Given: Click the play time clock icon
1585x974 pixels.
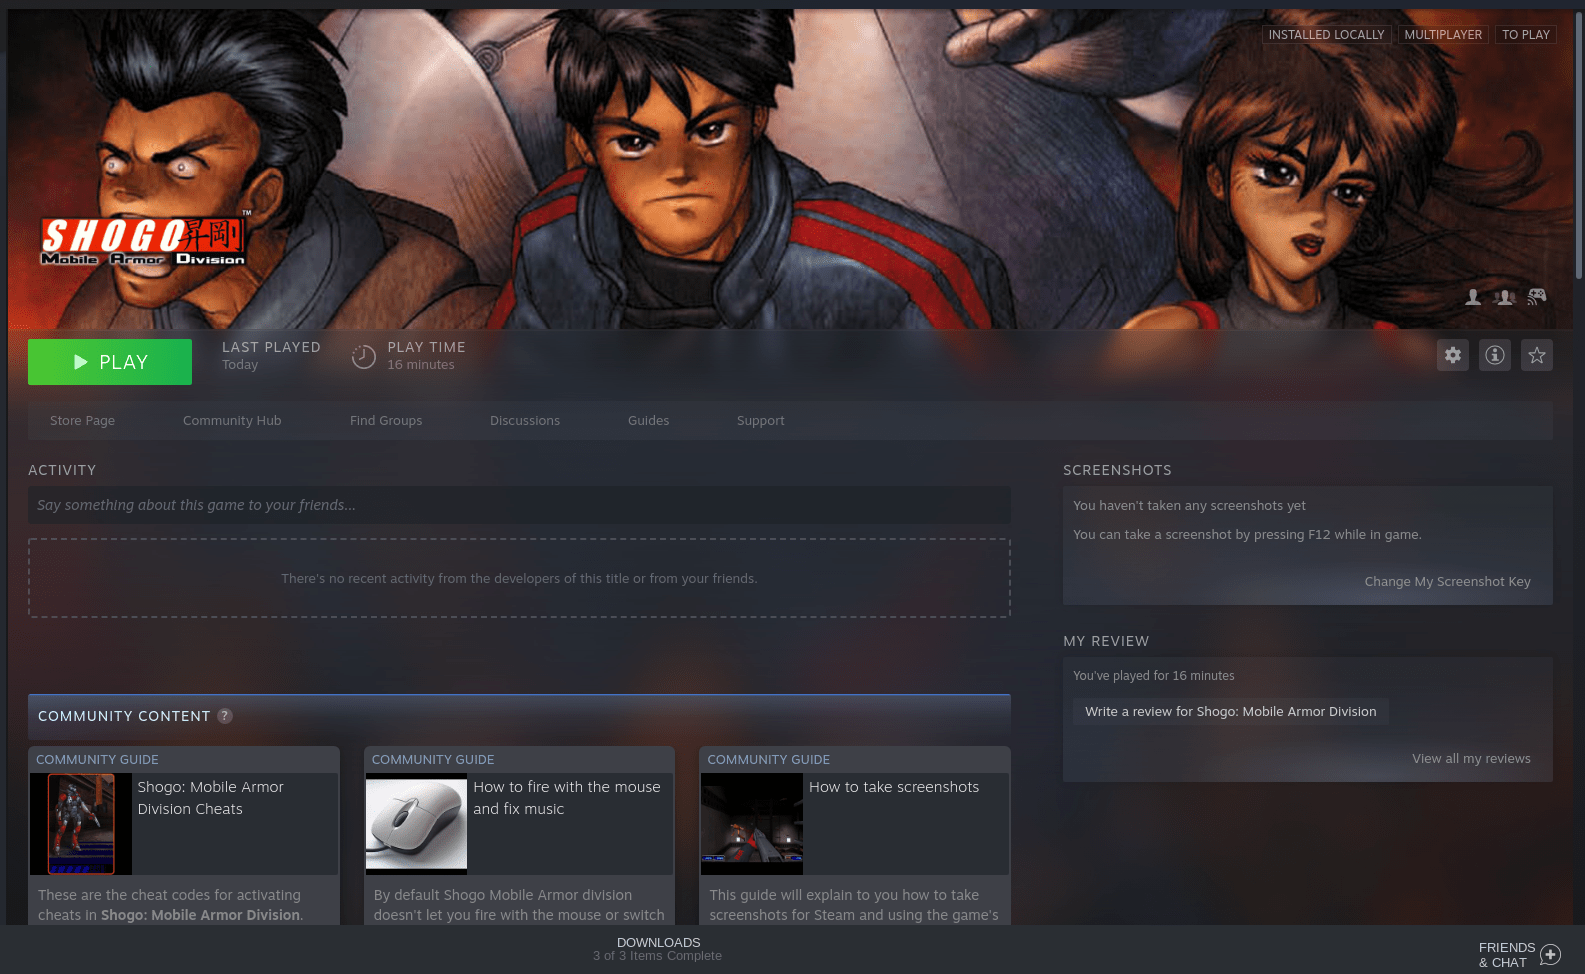Looking at the screenshot, I should coord(364,356).
